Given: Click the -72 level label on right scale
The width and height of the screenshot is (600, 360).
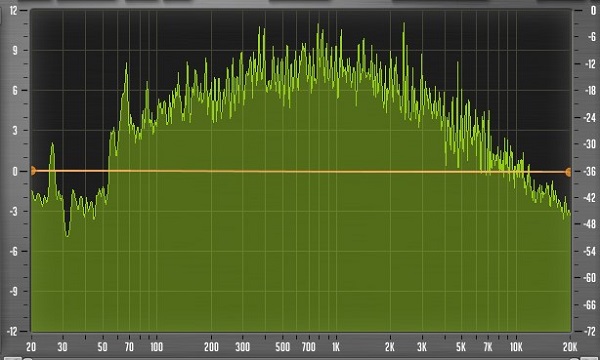Looking at the screenshot, I should point(590,331).
